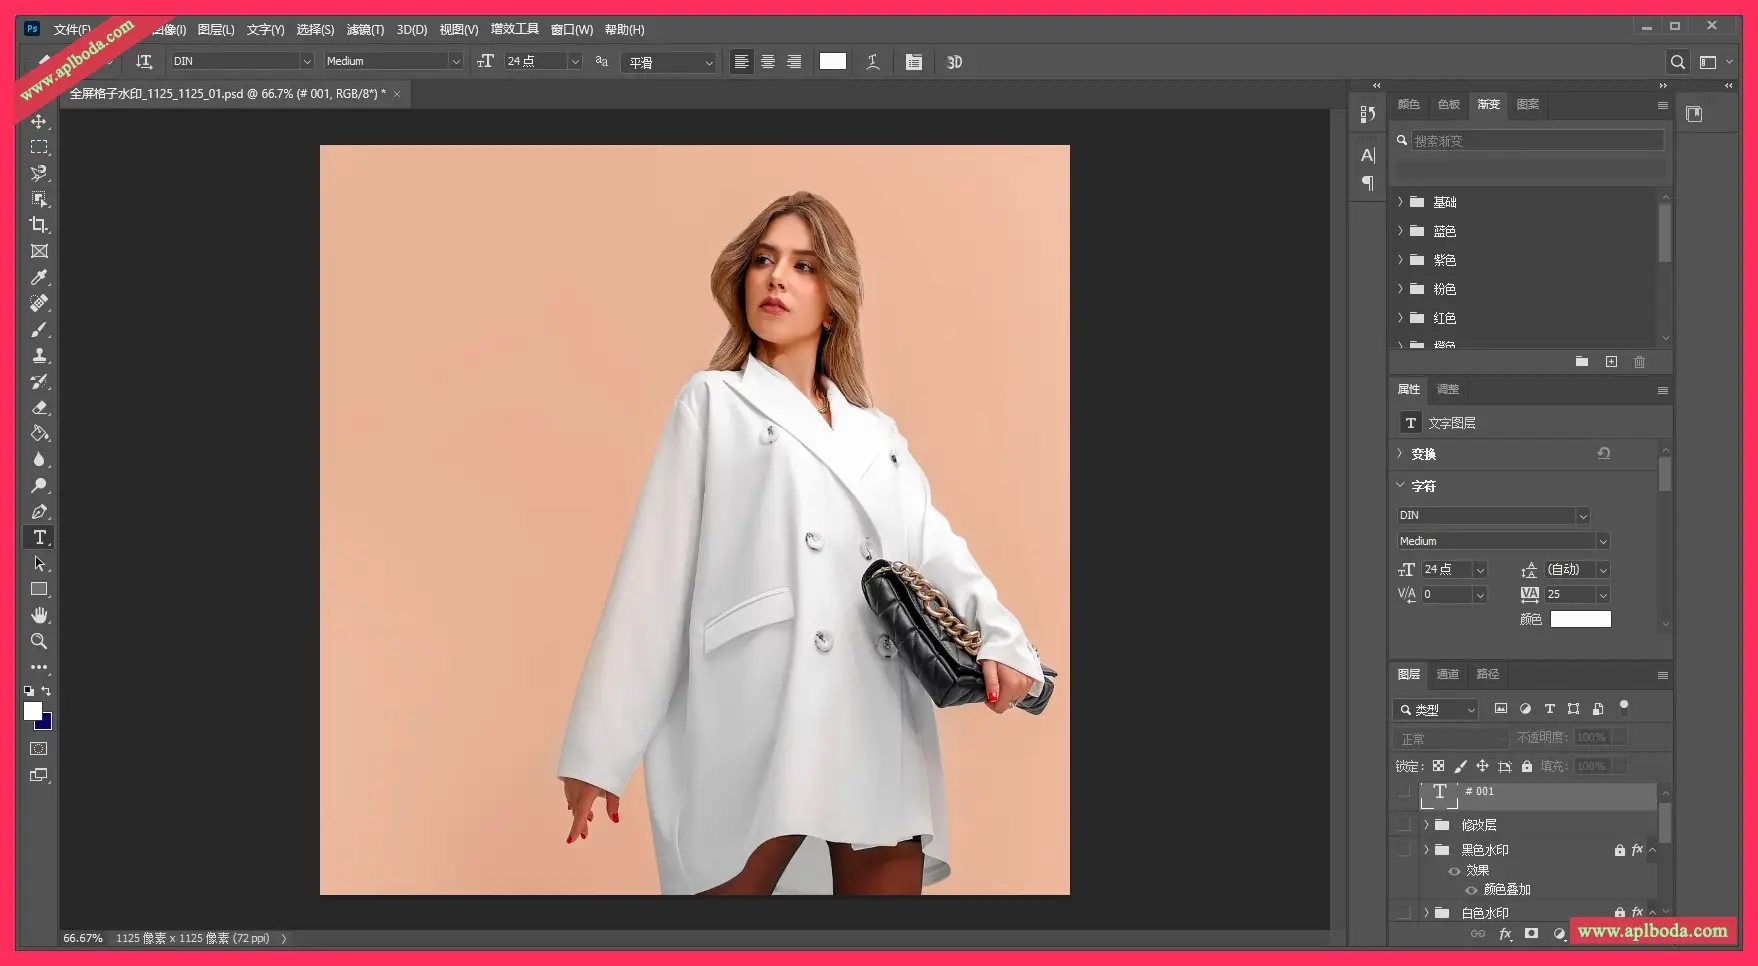Select the Crop tool
The width and height of the screenshot is (1758, 966).
point(39,225)
